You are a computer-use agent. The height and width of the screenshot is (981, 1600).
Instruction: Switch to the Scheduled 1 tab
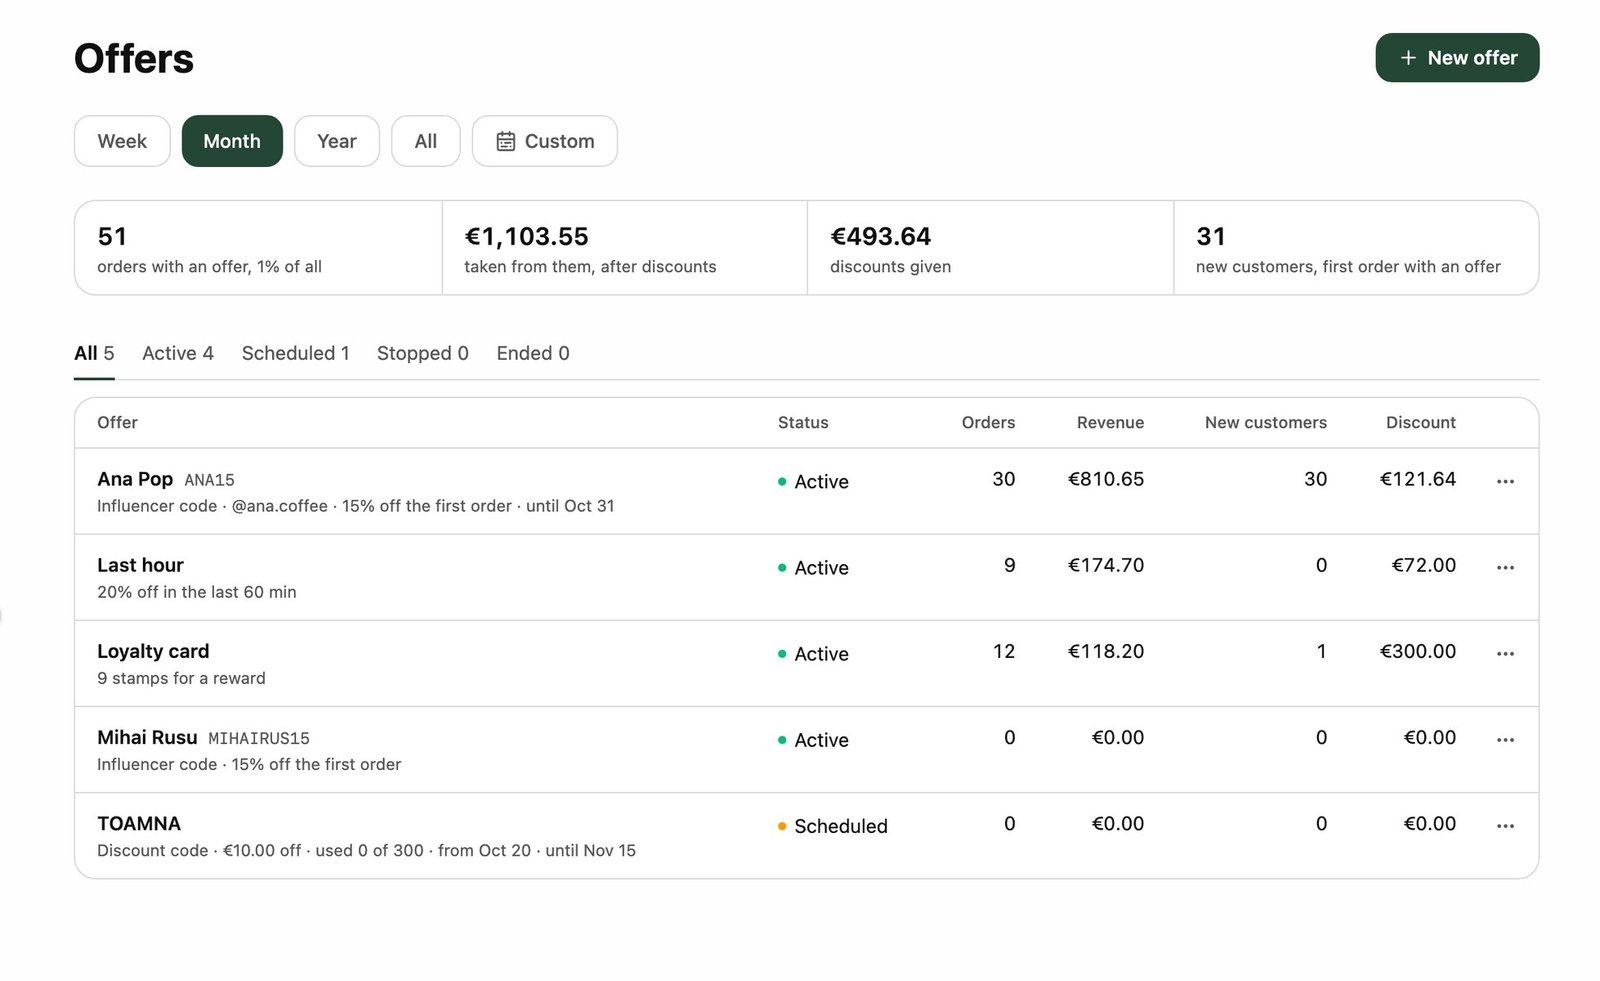[296, 353]
